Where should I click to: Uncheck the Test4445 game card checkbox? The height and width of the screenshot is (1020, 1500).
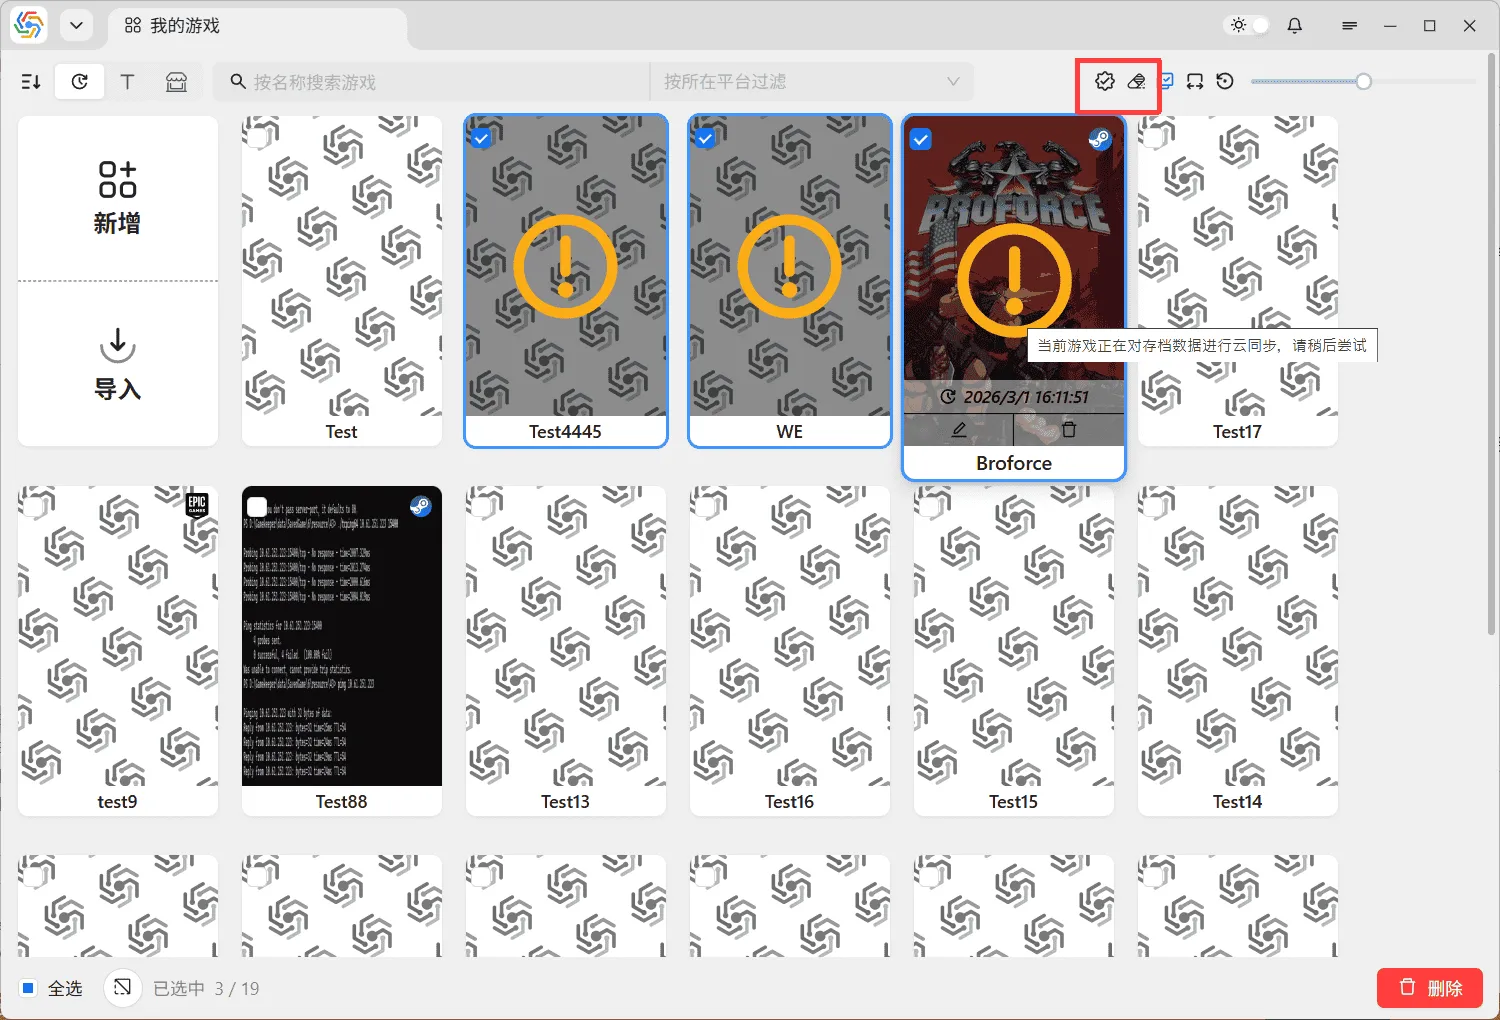tap(481, 137)
